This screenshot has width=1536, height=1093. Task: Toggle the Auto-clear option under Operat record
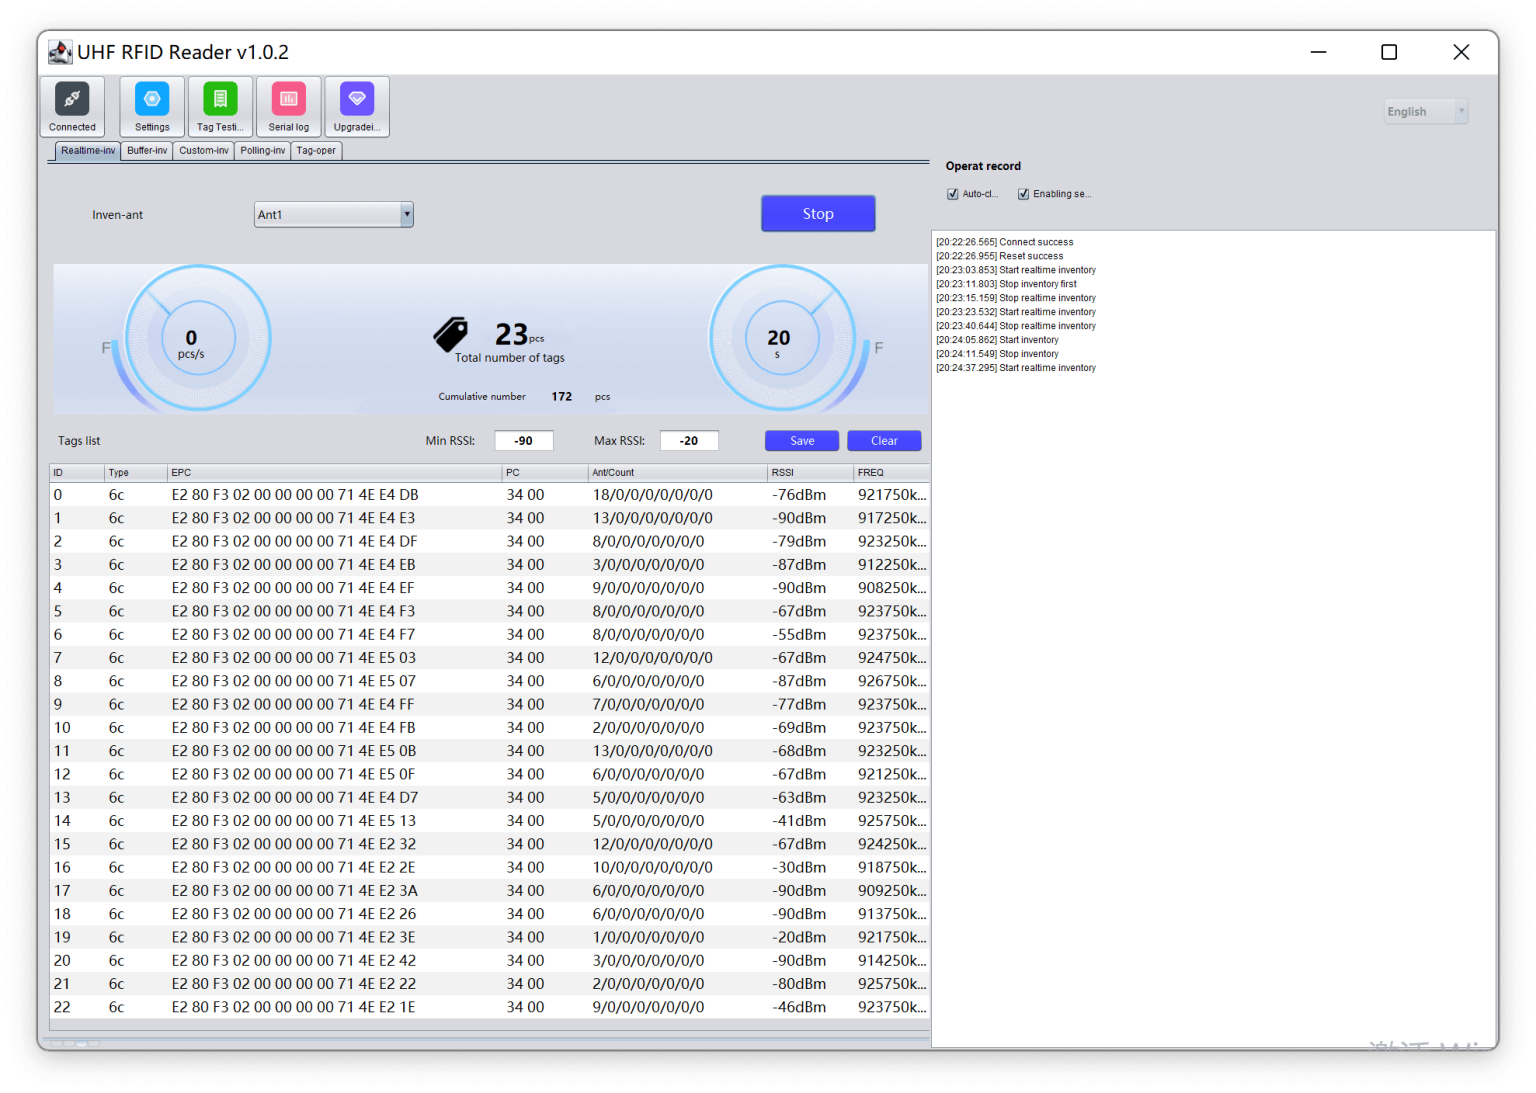(952, 193)
